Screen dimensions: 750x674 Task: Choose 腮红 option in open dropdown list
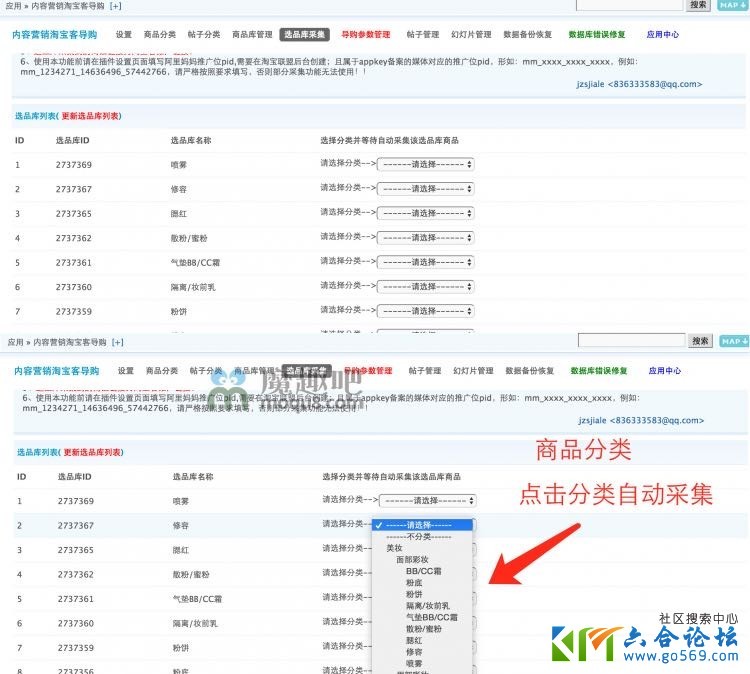[x=422, y=641]
